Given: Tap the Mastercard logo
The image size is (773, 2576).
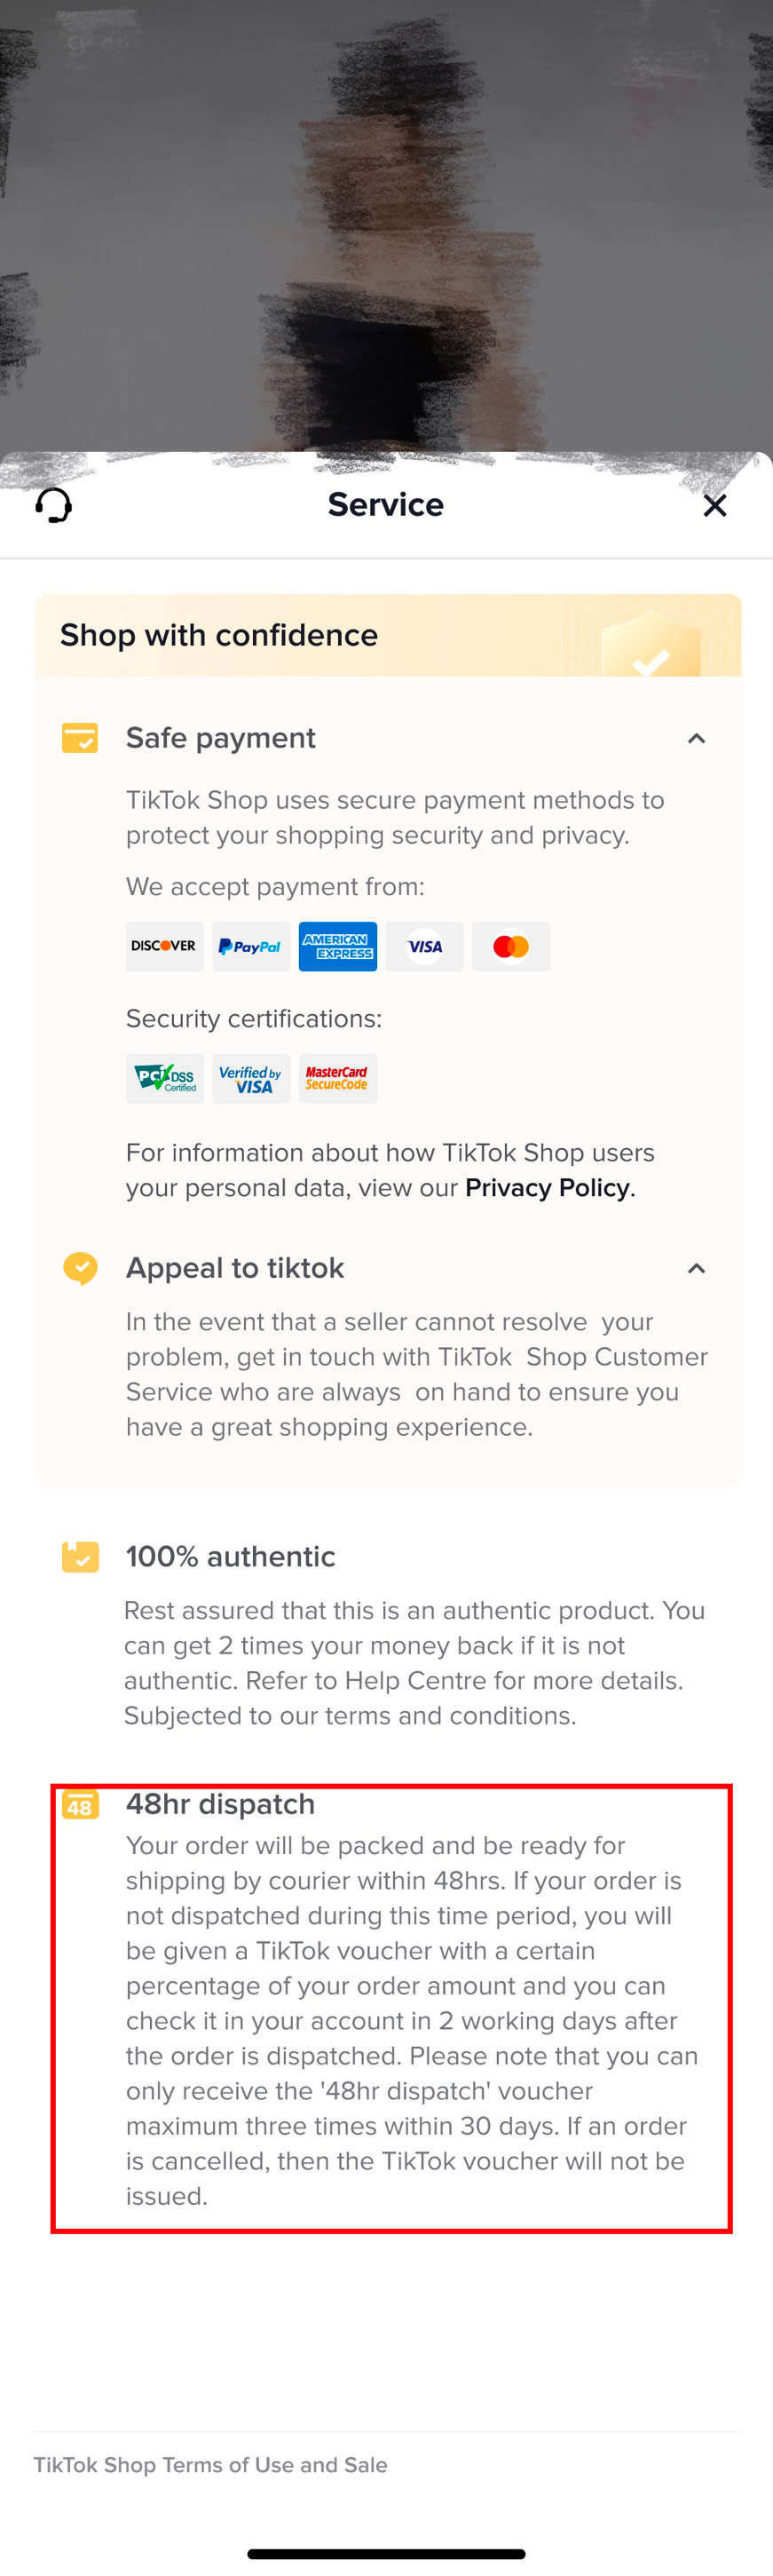Looking at the screenshot, I should click(x=511, y=946).
